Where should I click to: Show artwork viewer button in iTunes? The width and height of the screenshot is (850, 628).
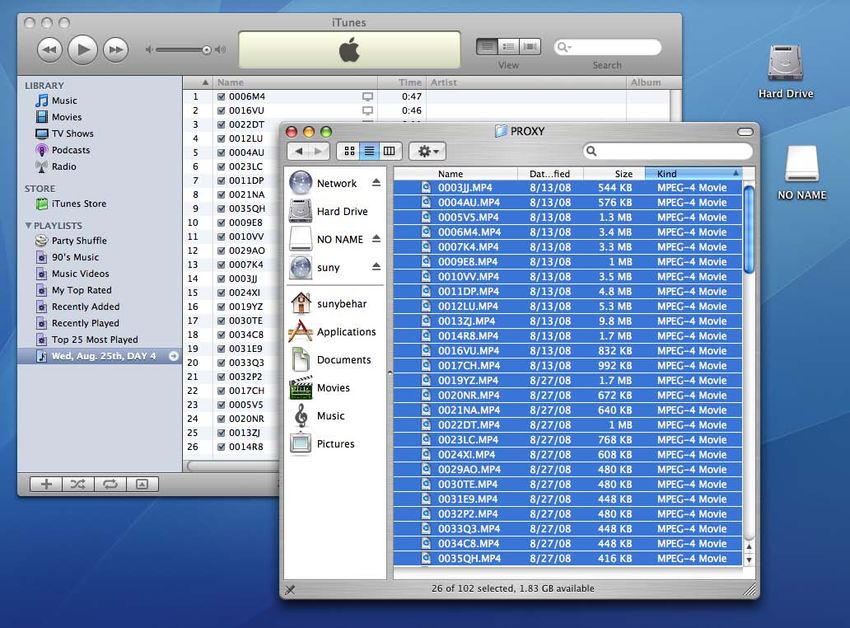click(142, 484)
